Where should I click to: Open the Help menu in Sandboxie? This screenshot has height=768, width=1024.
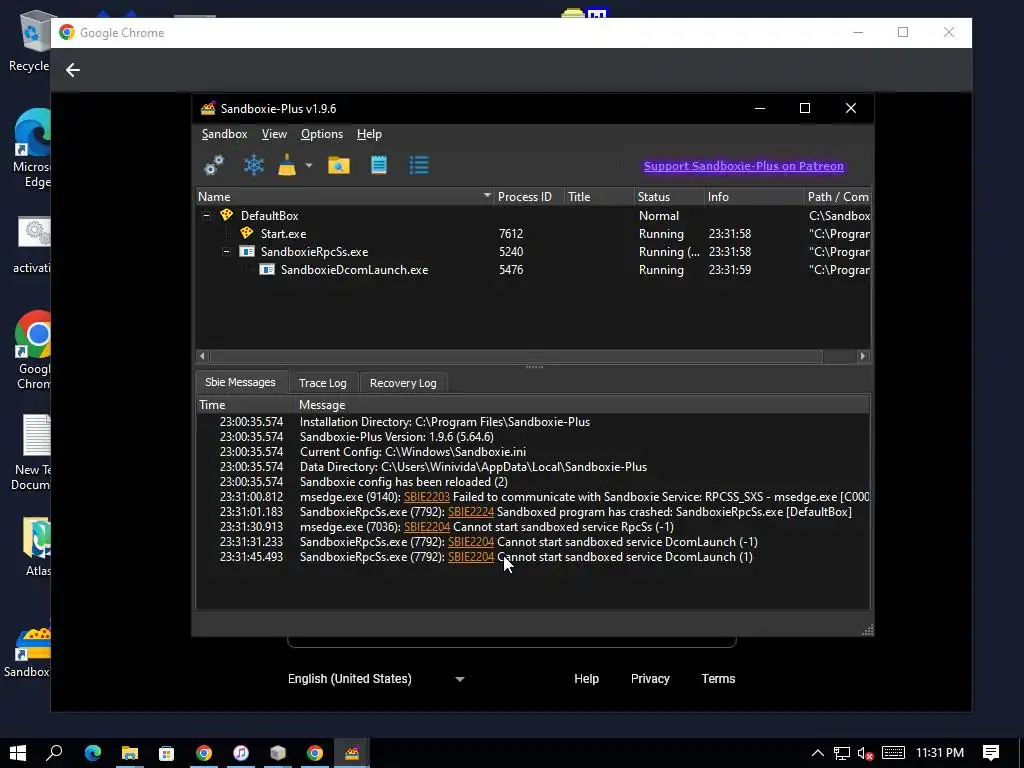point(369,134)
